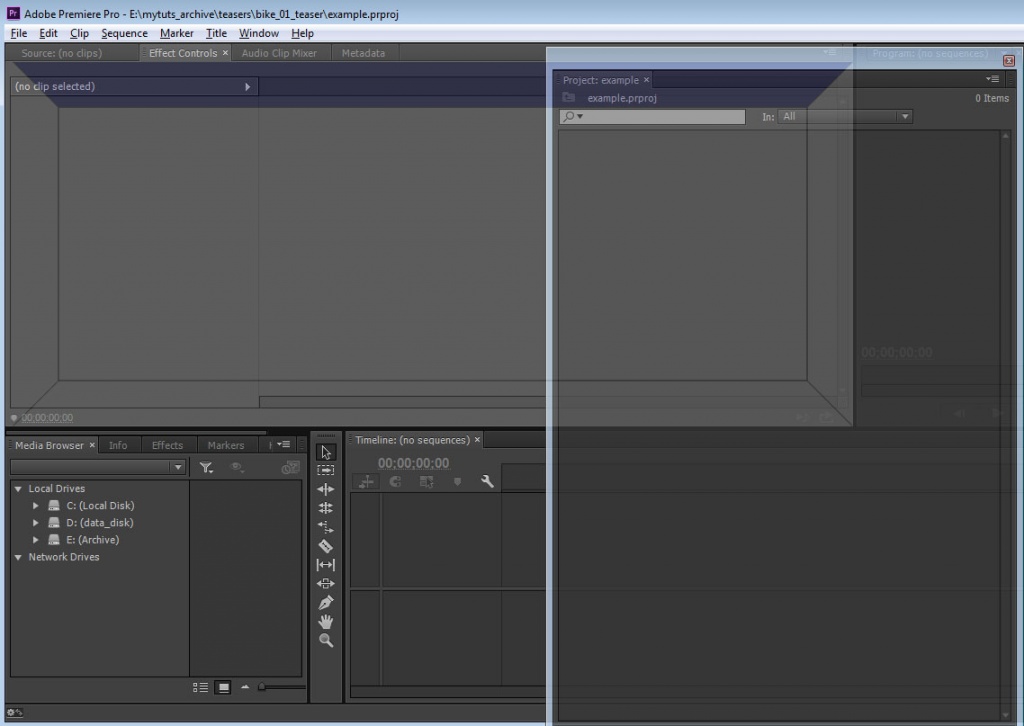The width and height of the screenshot is (1024, 726).
Task: Open the Project panel flyout menu
Action: click(x=993, y=79)
